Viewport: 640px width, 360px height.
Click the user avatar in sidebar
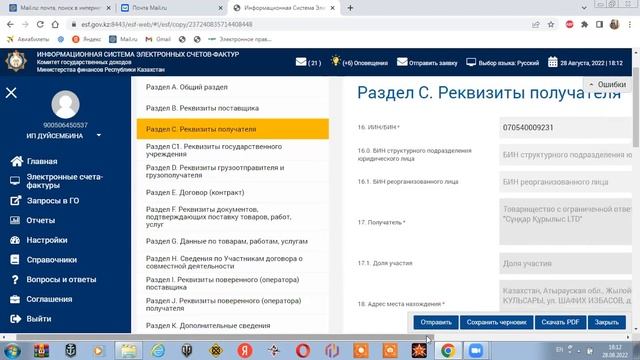click(65, 104)
